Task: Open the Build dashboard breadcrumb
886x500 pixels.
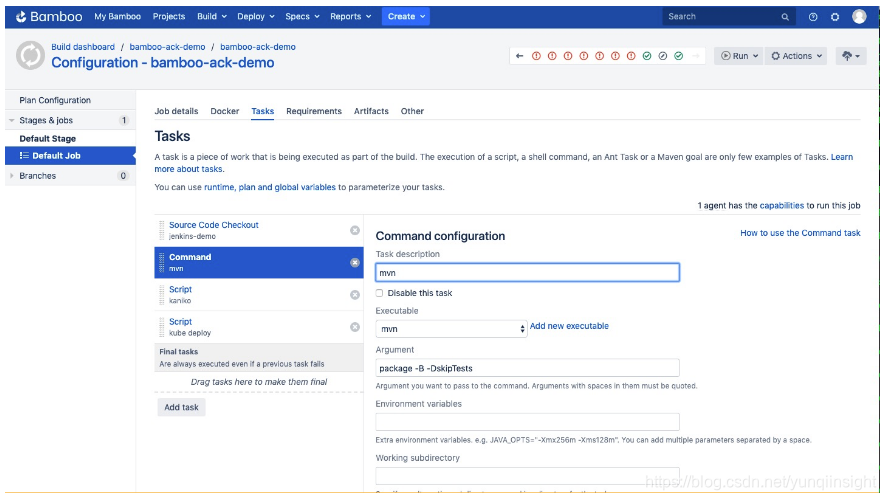Action: coord(83,47)
